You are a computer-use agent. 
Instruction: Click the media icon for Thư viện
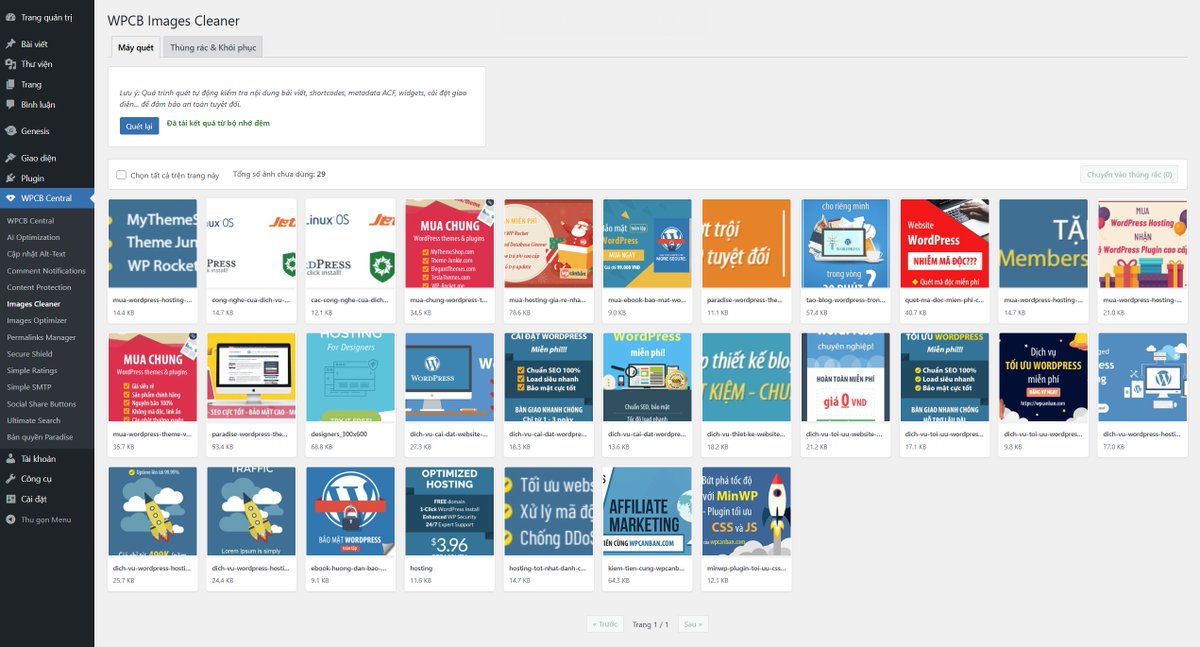click(x=10, y=64)
